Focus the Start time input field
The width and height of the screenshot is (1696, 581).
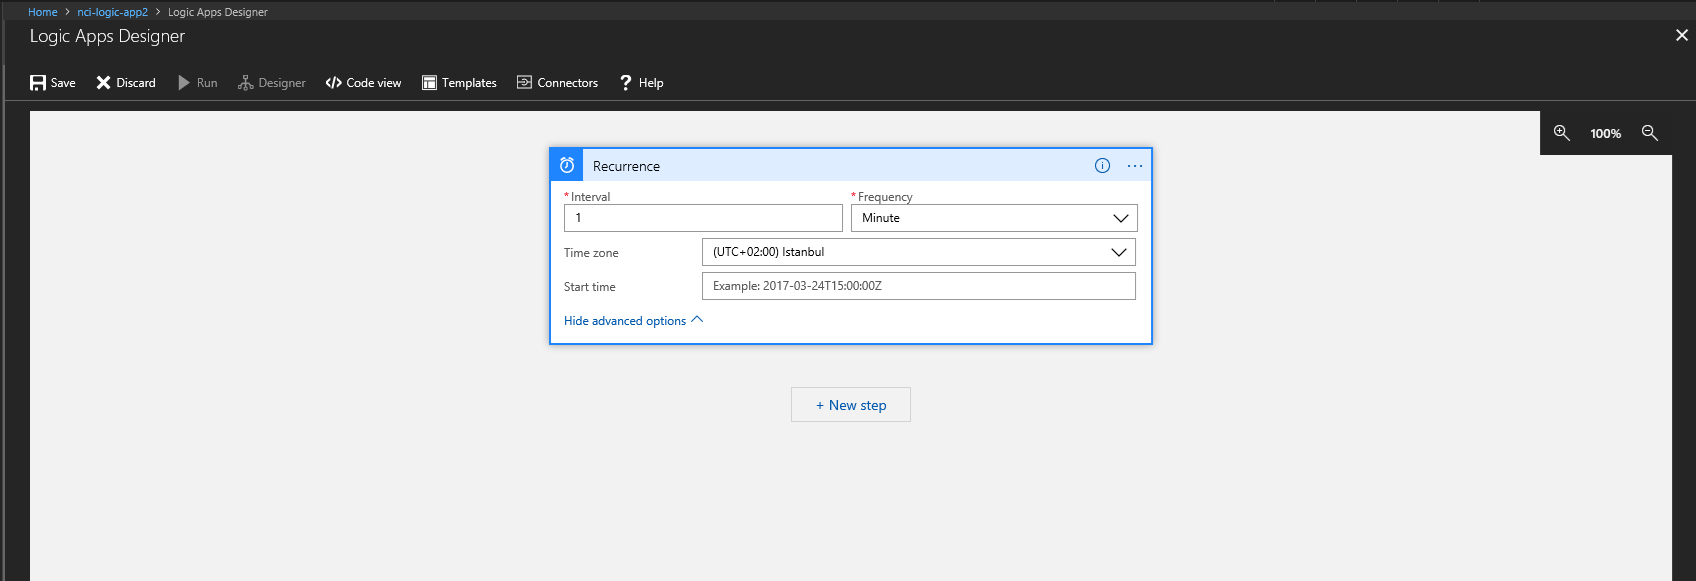pyautogui.click(x=919, y=286)
